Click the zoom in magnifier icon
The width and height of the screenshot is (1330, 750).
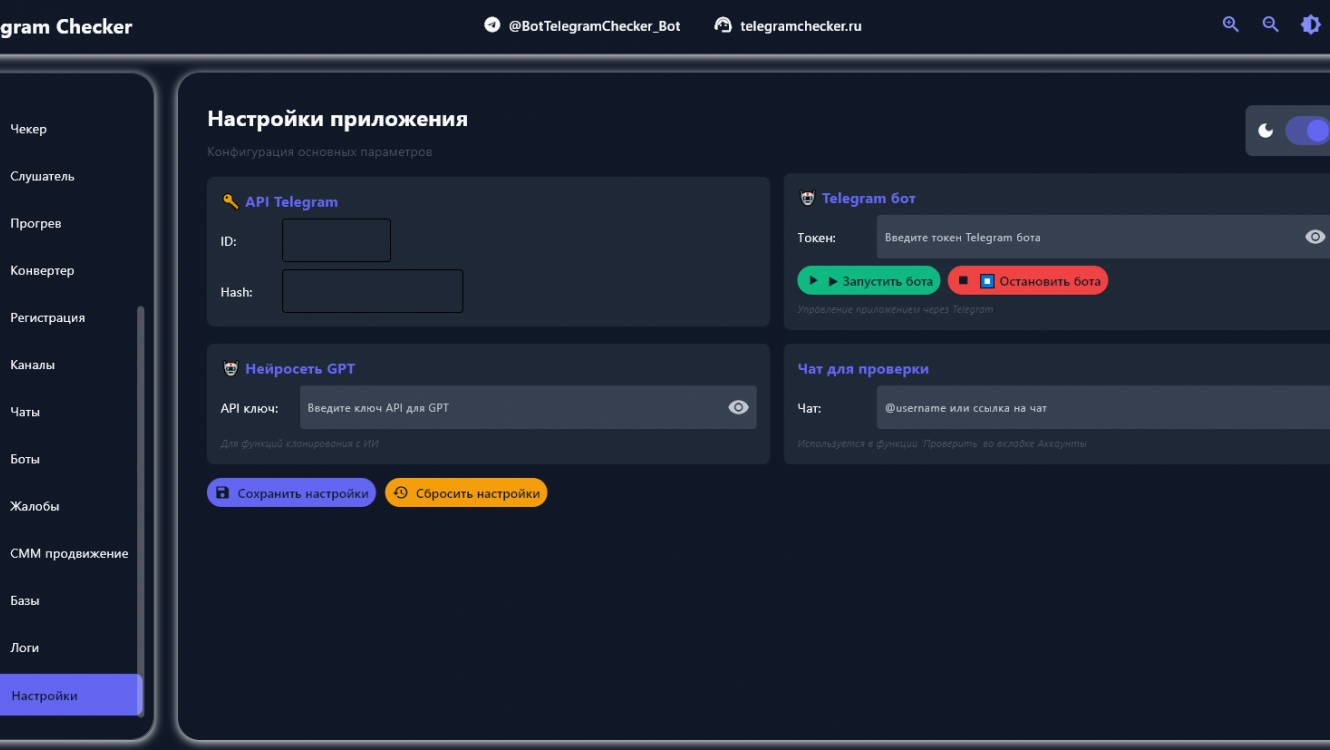tap(1230, 25)
